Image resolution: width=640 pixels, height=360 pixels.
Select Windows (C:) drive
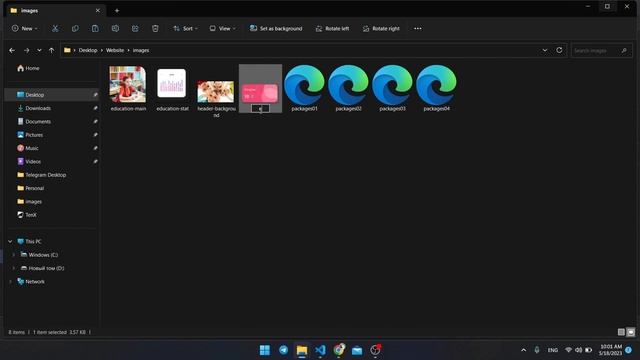[43, 255]
